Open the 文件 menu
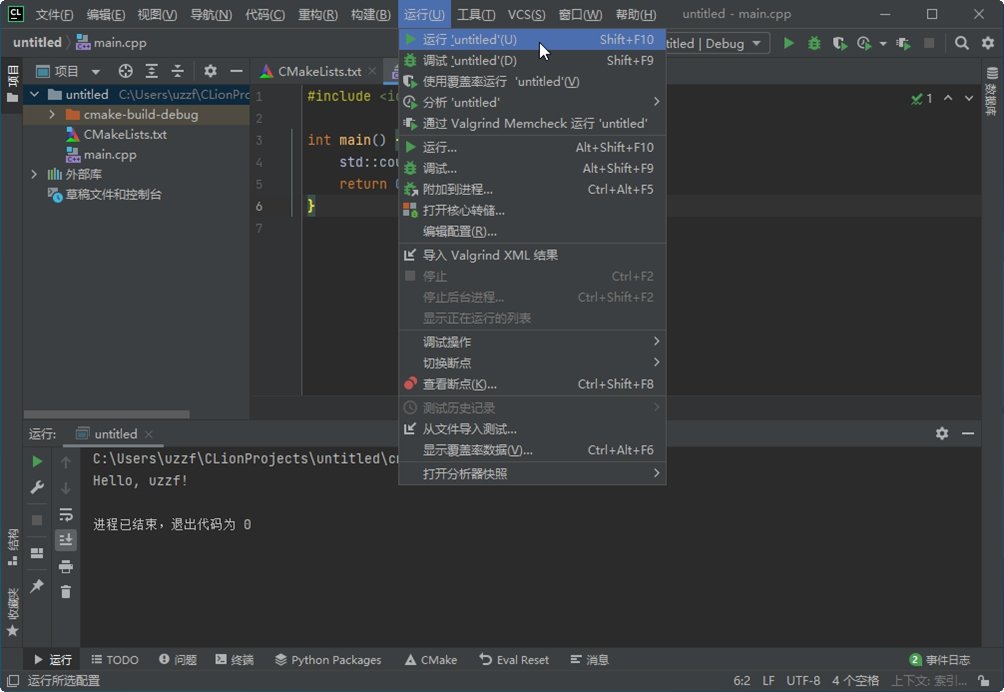 54,14
